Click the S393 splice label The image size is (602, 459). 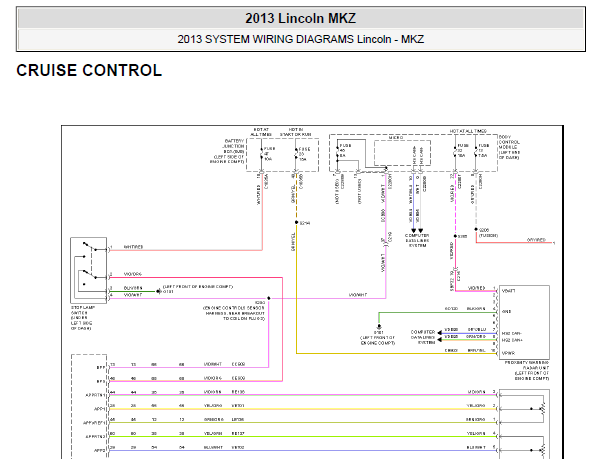[x=463, y=236]
